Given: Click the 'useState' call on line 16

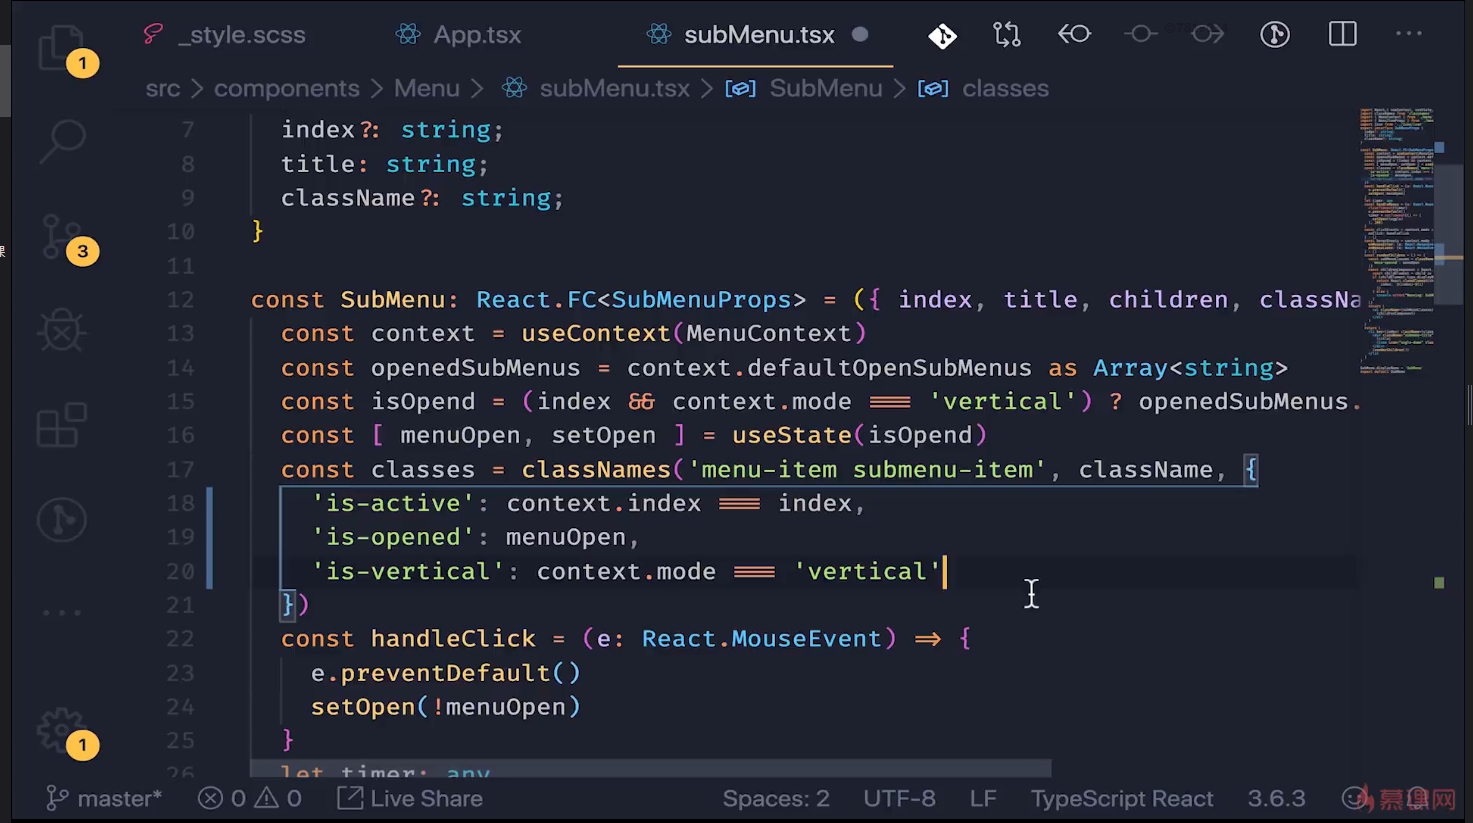Looking at the screenshot, I should (792, 436).
